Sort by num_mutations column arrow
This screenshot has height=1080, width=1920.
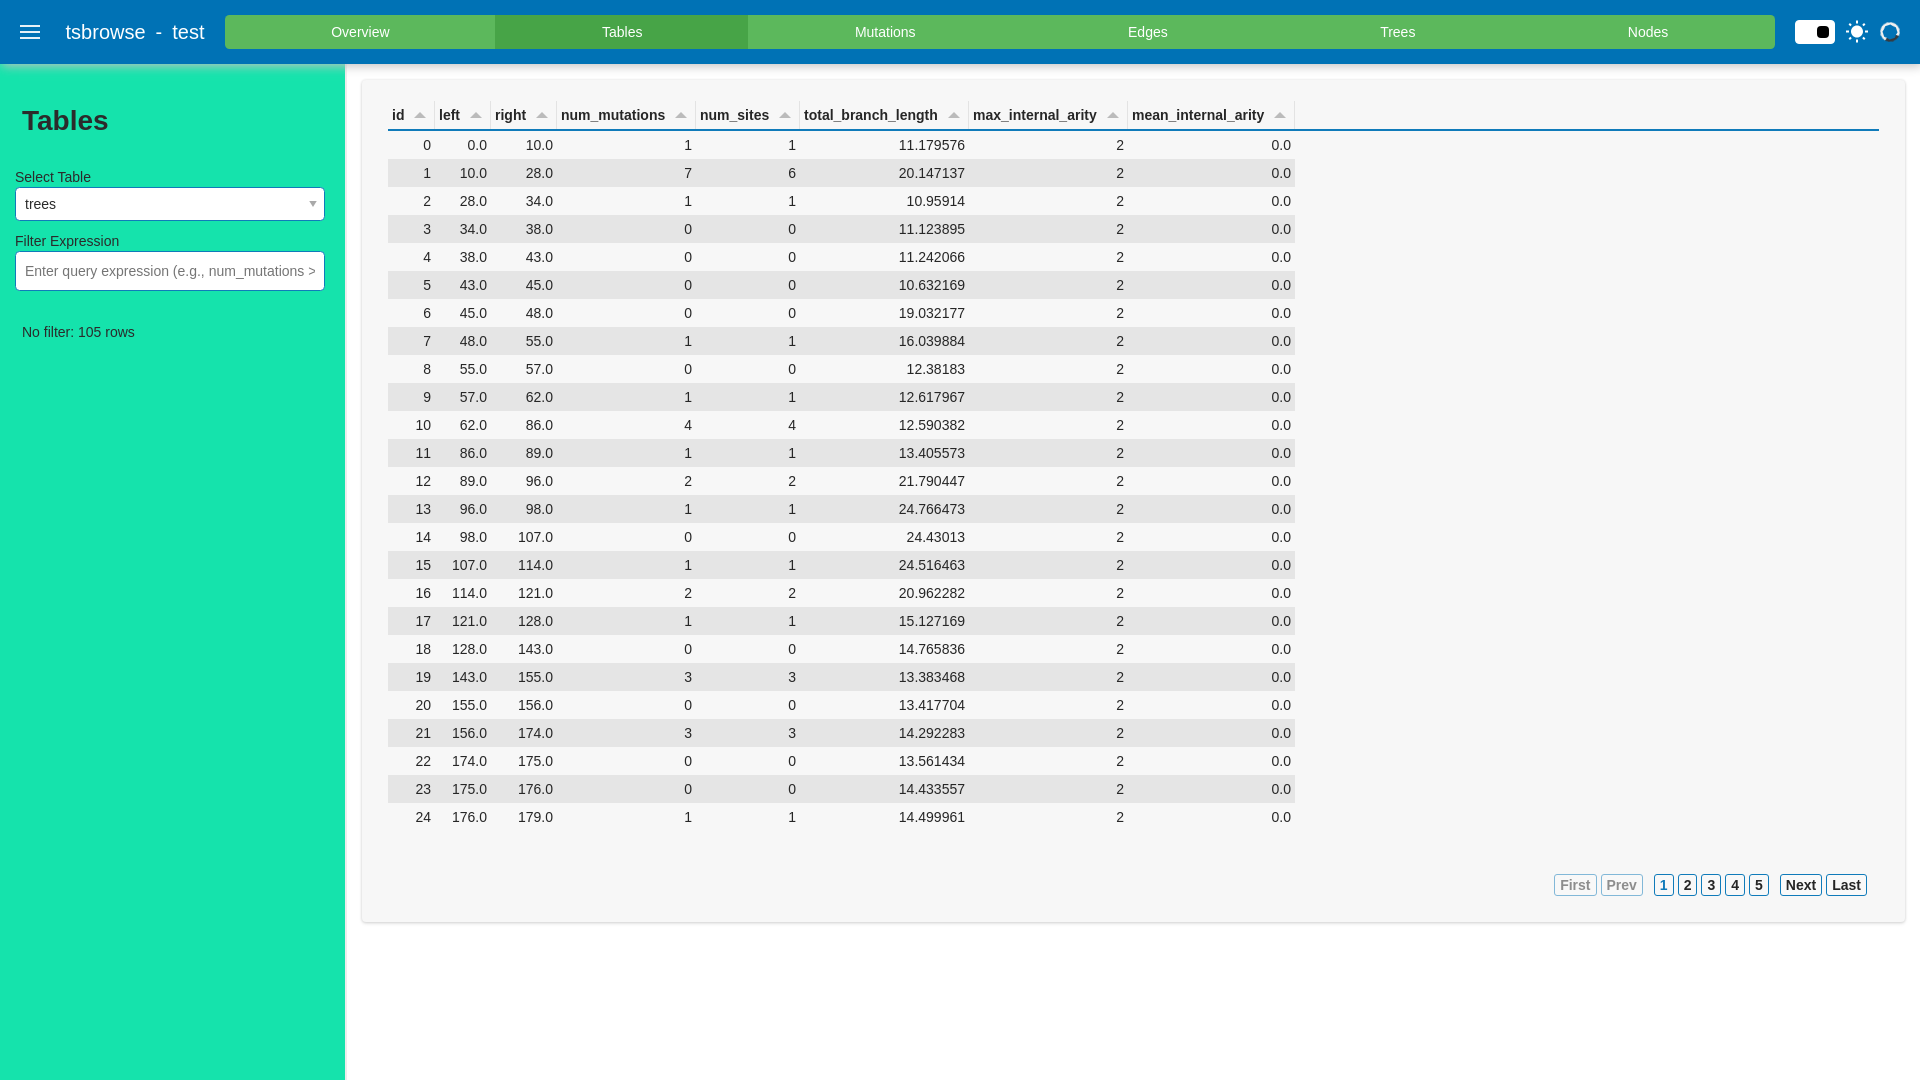click(x=681, y=116)
